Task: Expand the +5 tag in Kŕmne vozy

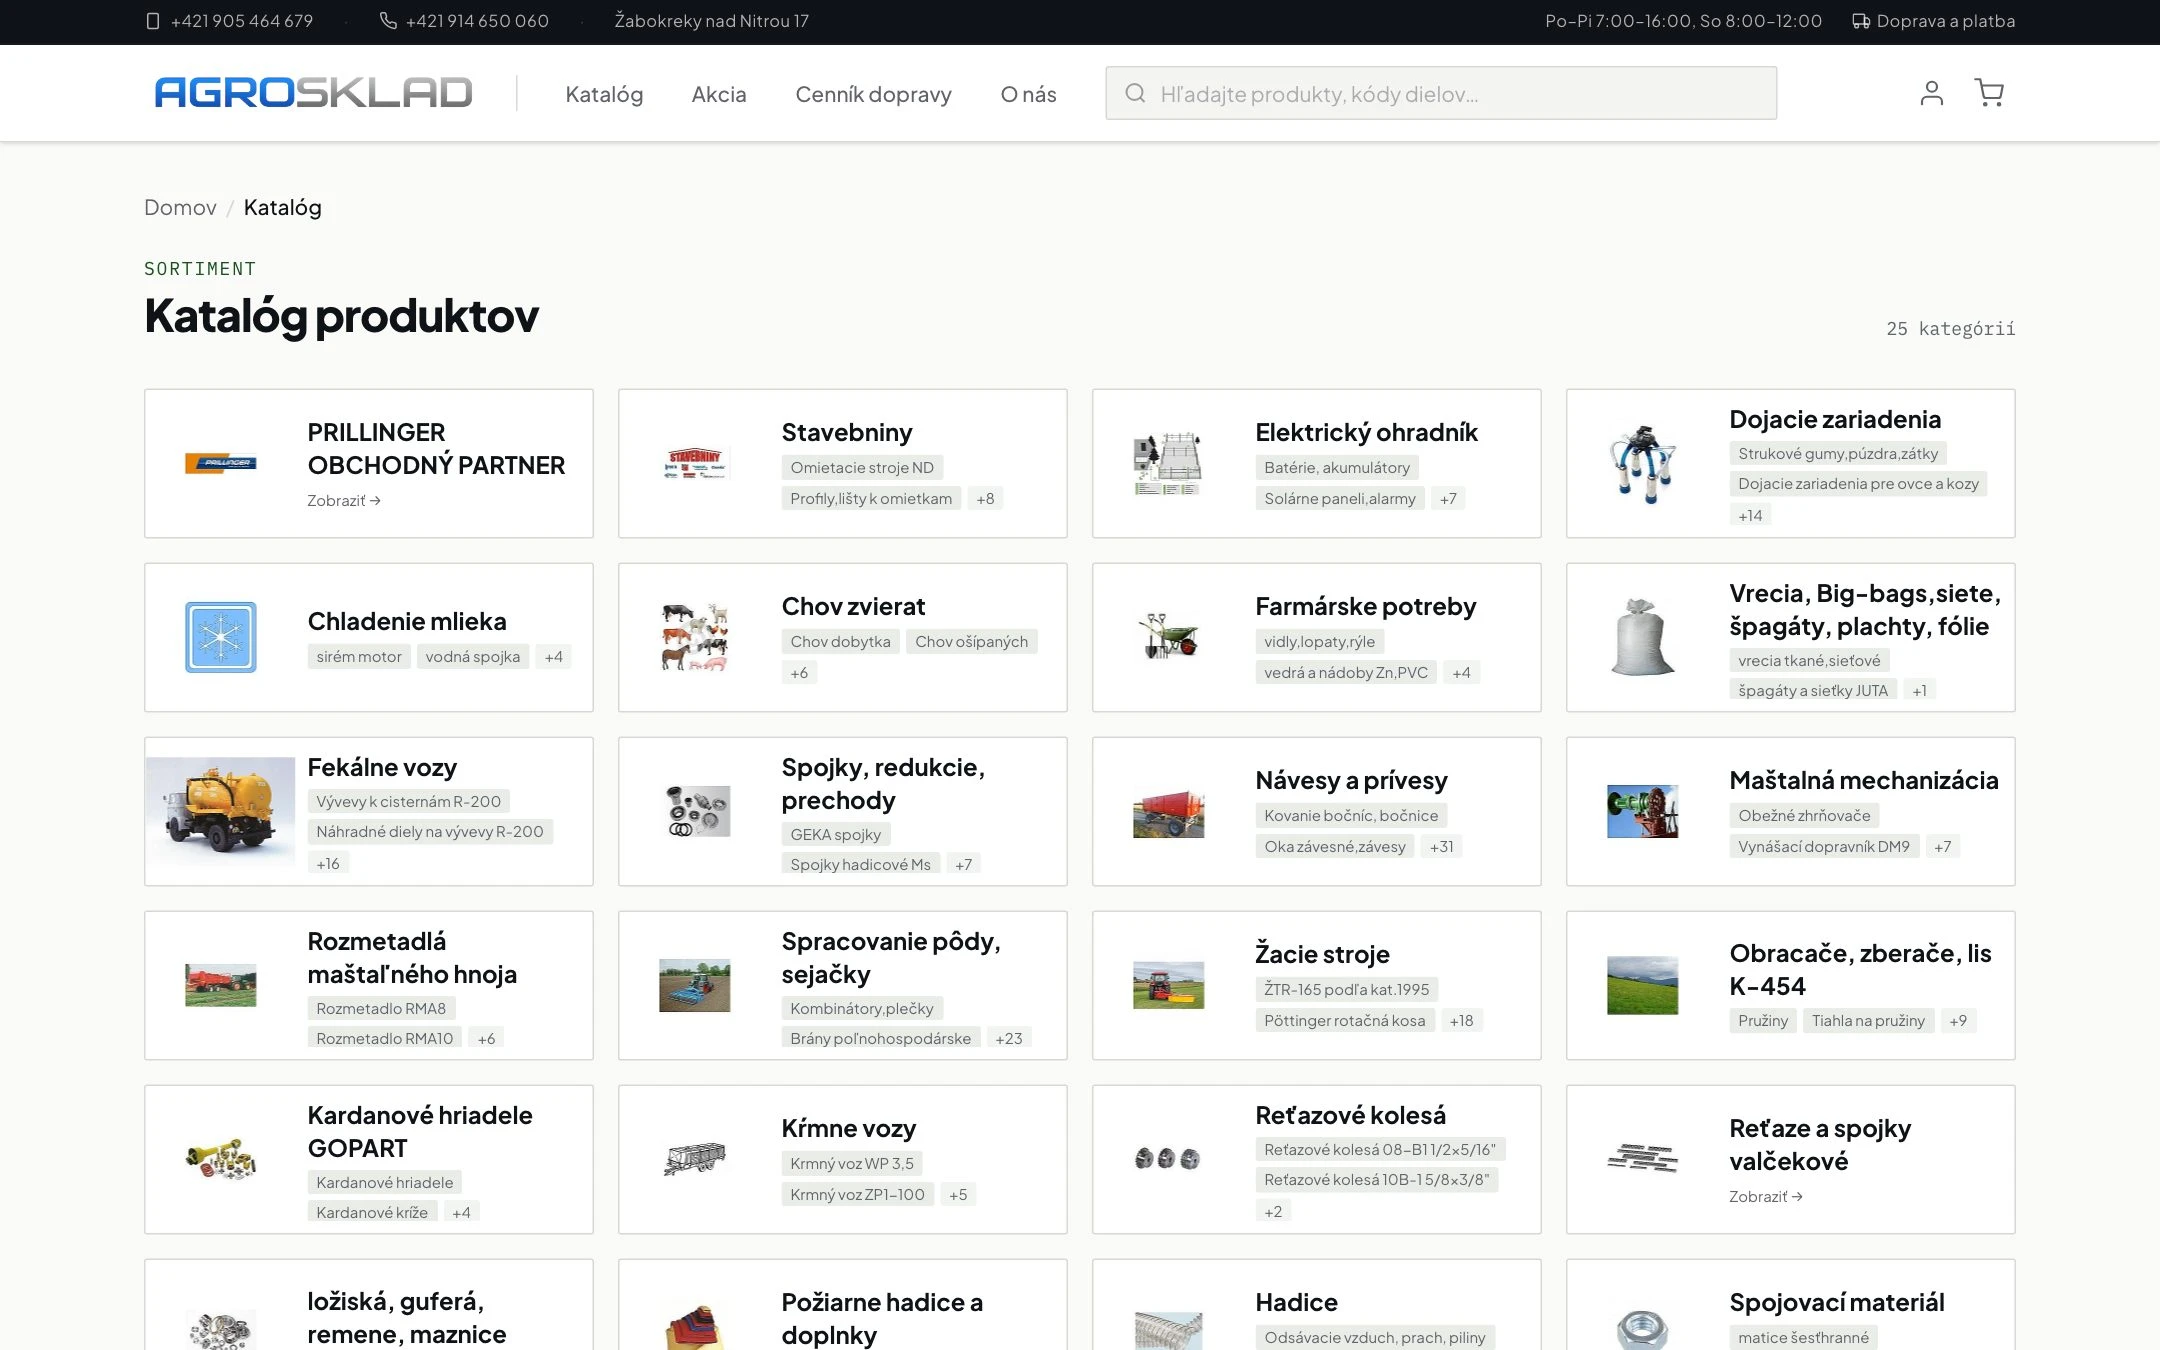Action: click(x=958, y=1194)
